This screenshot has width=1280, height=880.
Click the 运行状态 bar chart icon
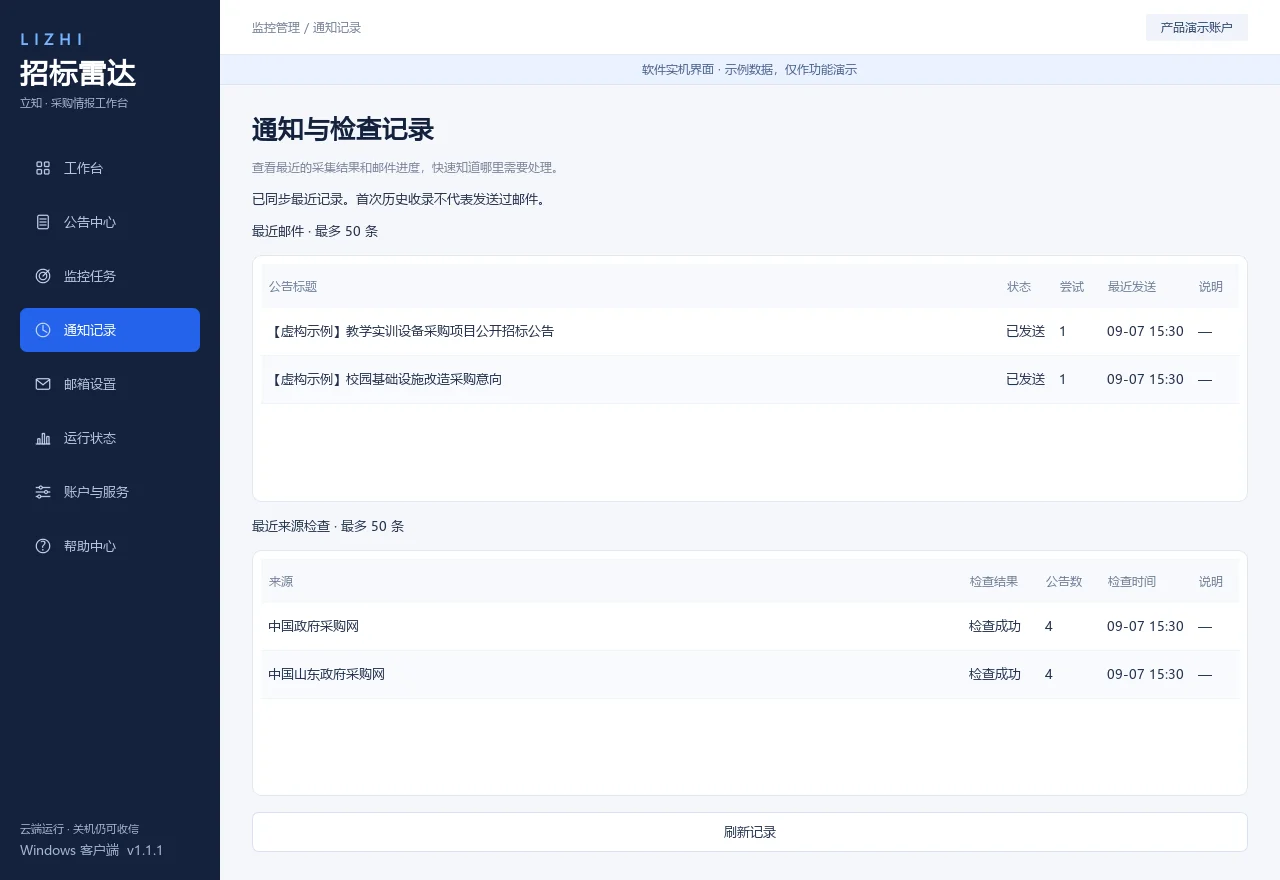click(x=43, y=438)
